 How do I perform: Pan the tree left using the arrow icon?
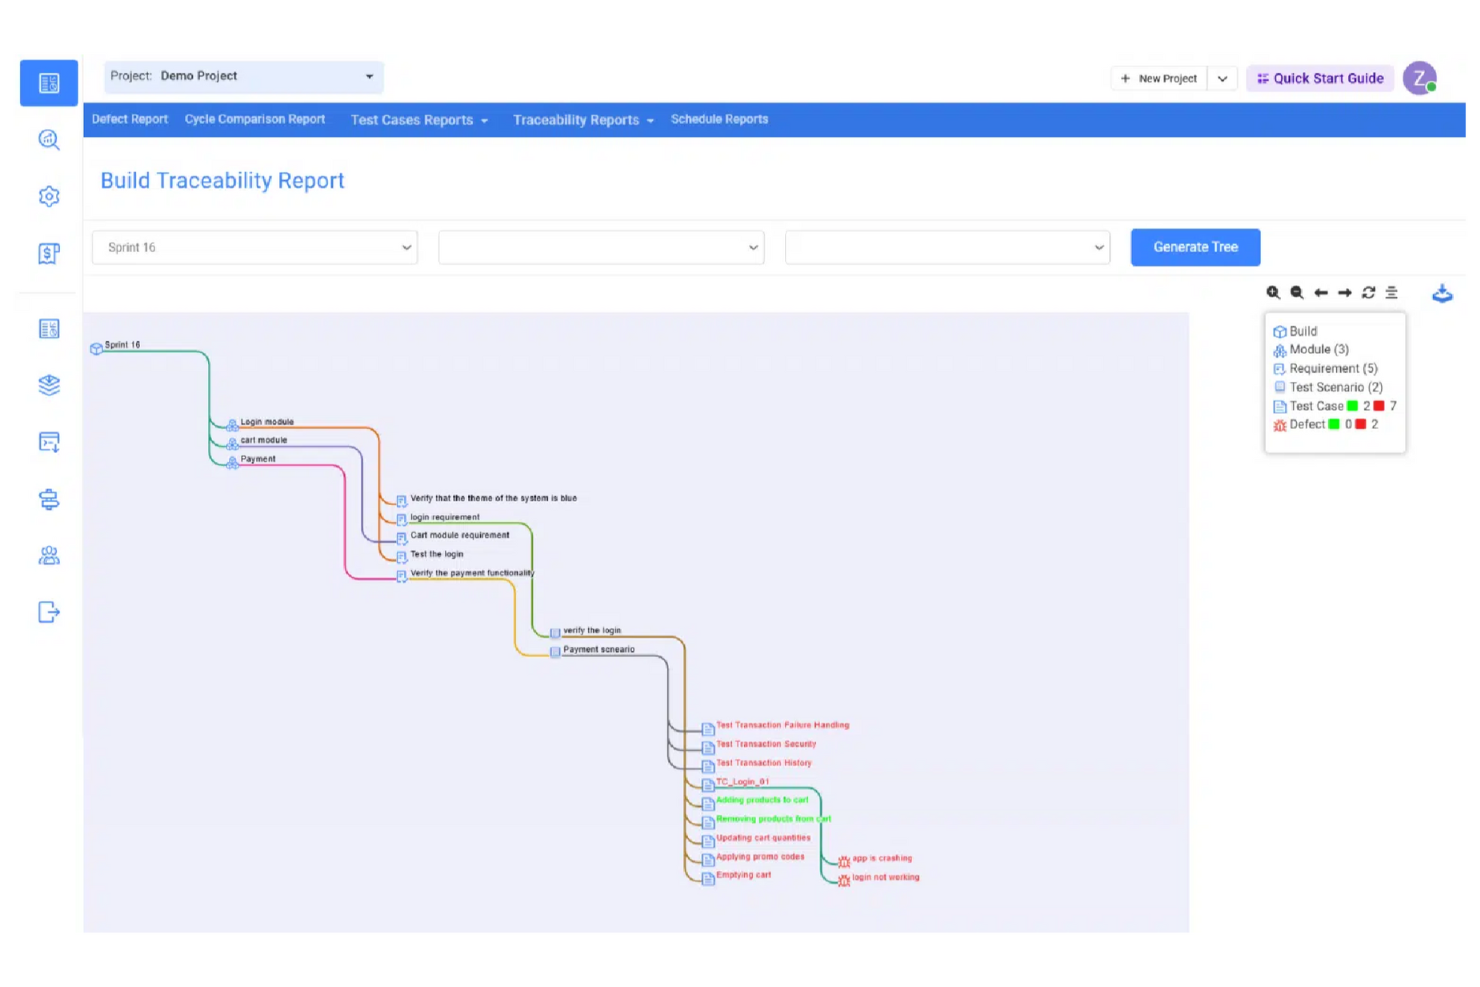pos(1321,292)
